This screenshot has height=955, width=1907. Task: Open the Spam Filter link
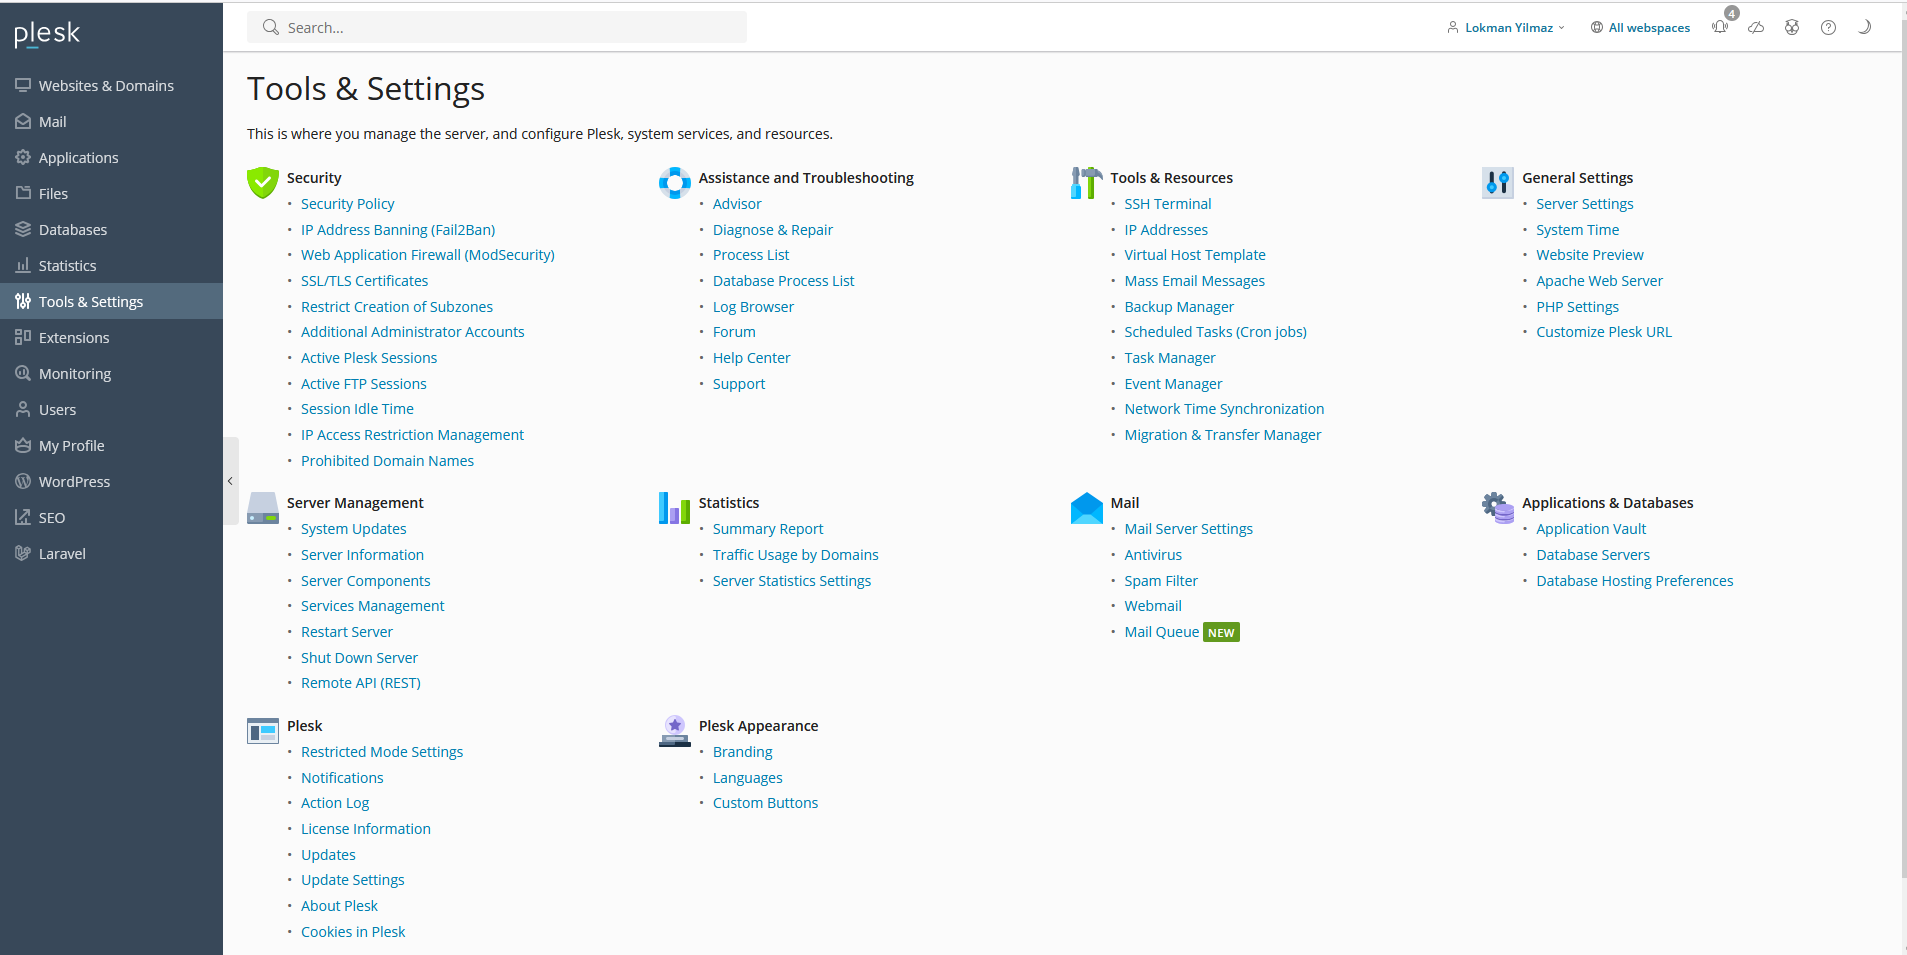coord(1161,581)
